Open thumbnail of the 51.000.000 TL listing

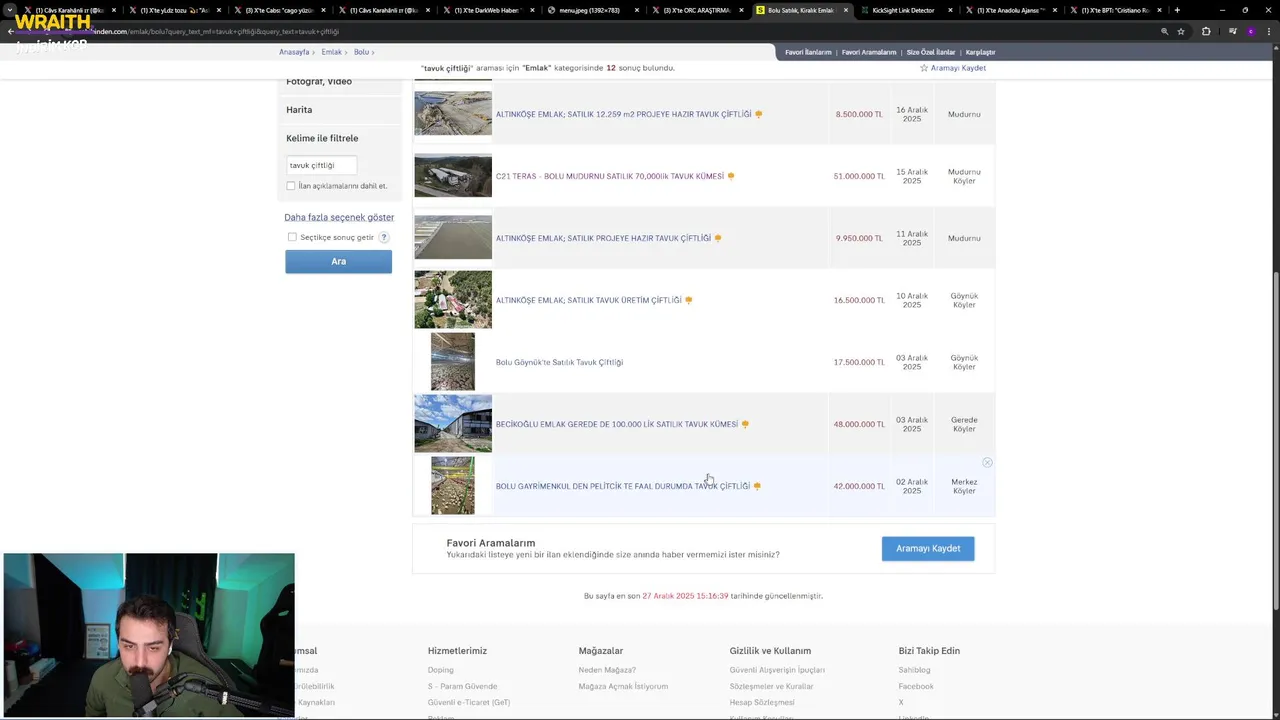[x=453, y=176]
